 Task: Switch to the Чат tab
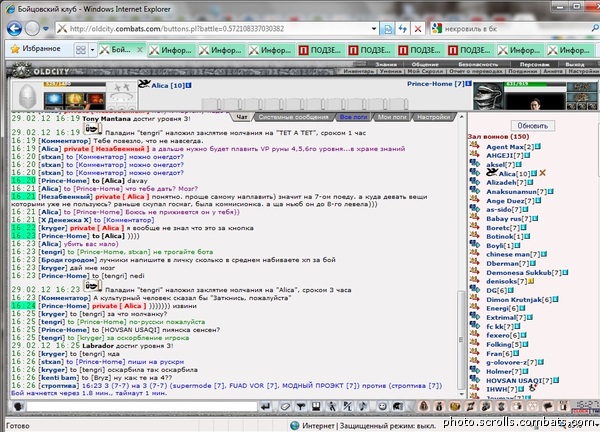[x=242, y=117]
